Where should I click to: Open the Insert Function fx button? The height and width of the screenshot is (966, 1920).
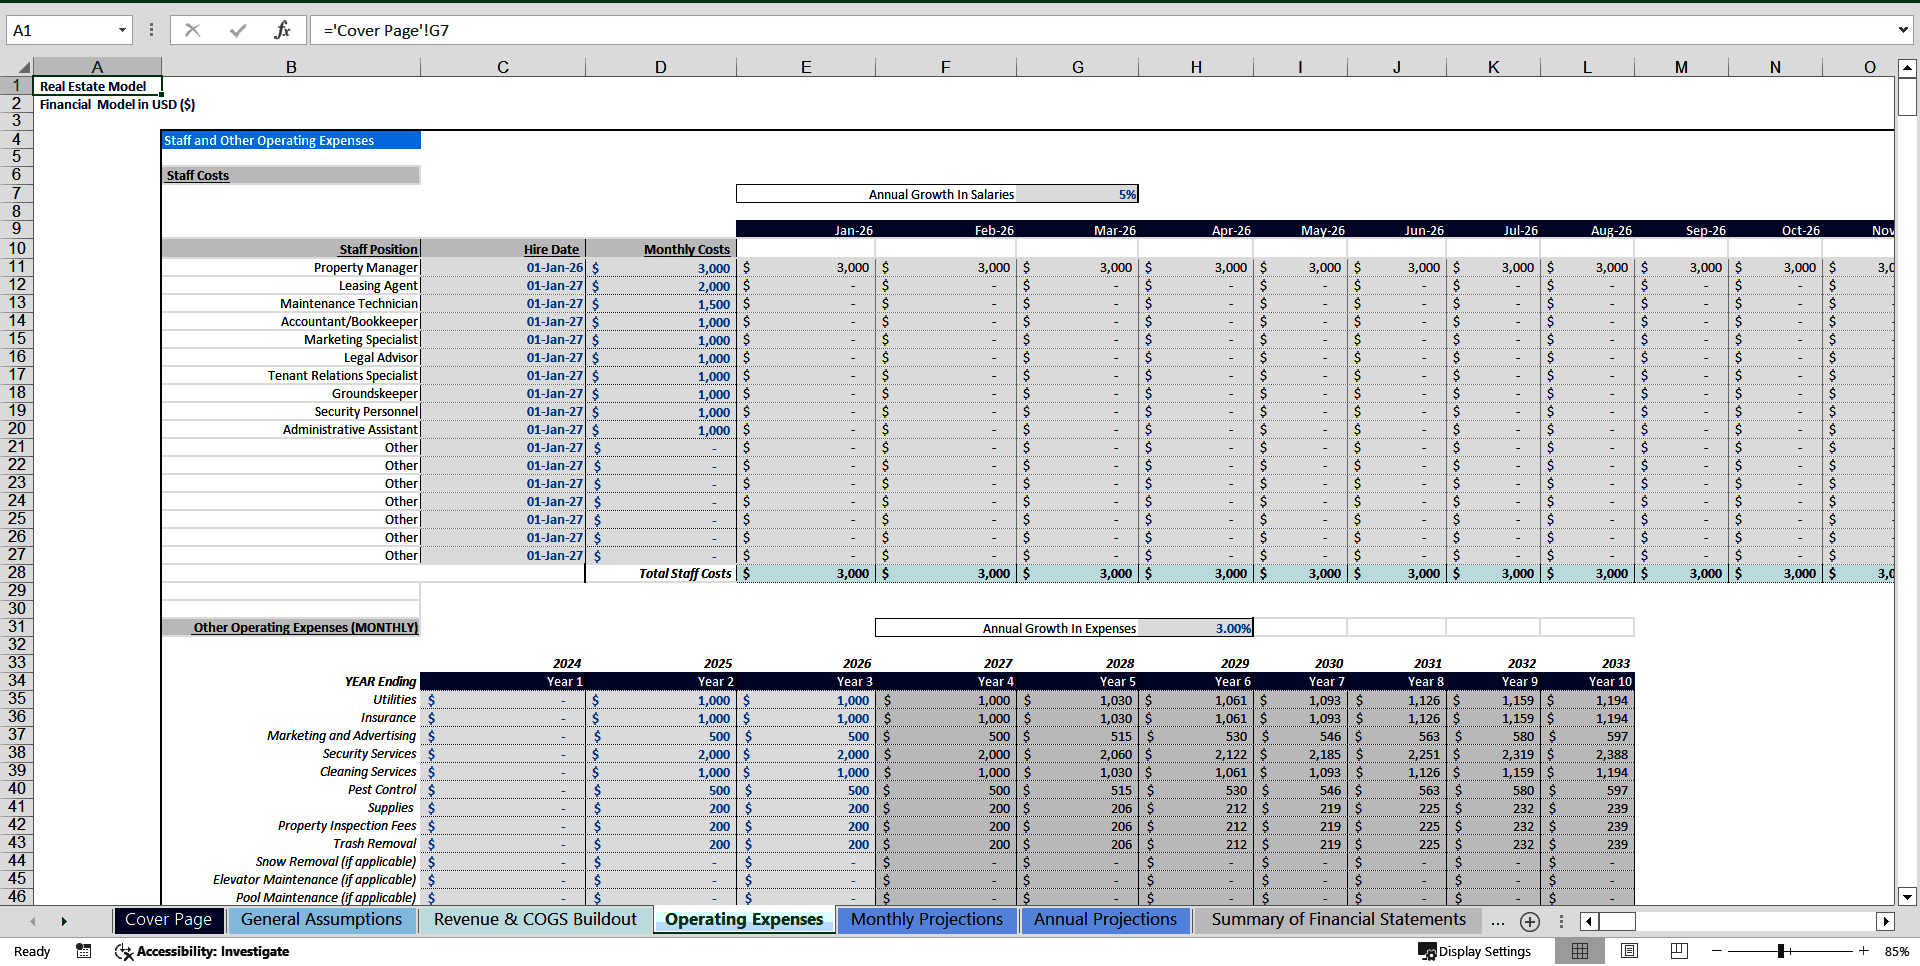point(282,30)
